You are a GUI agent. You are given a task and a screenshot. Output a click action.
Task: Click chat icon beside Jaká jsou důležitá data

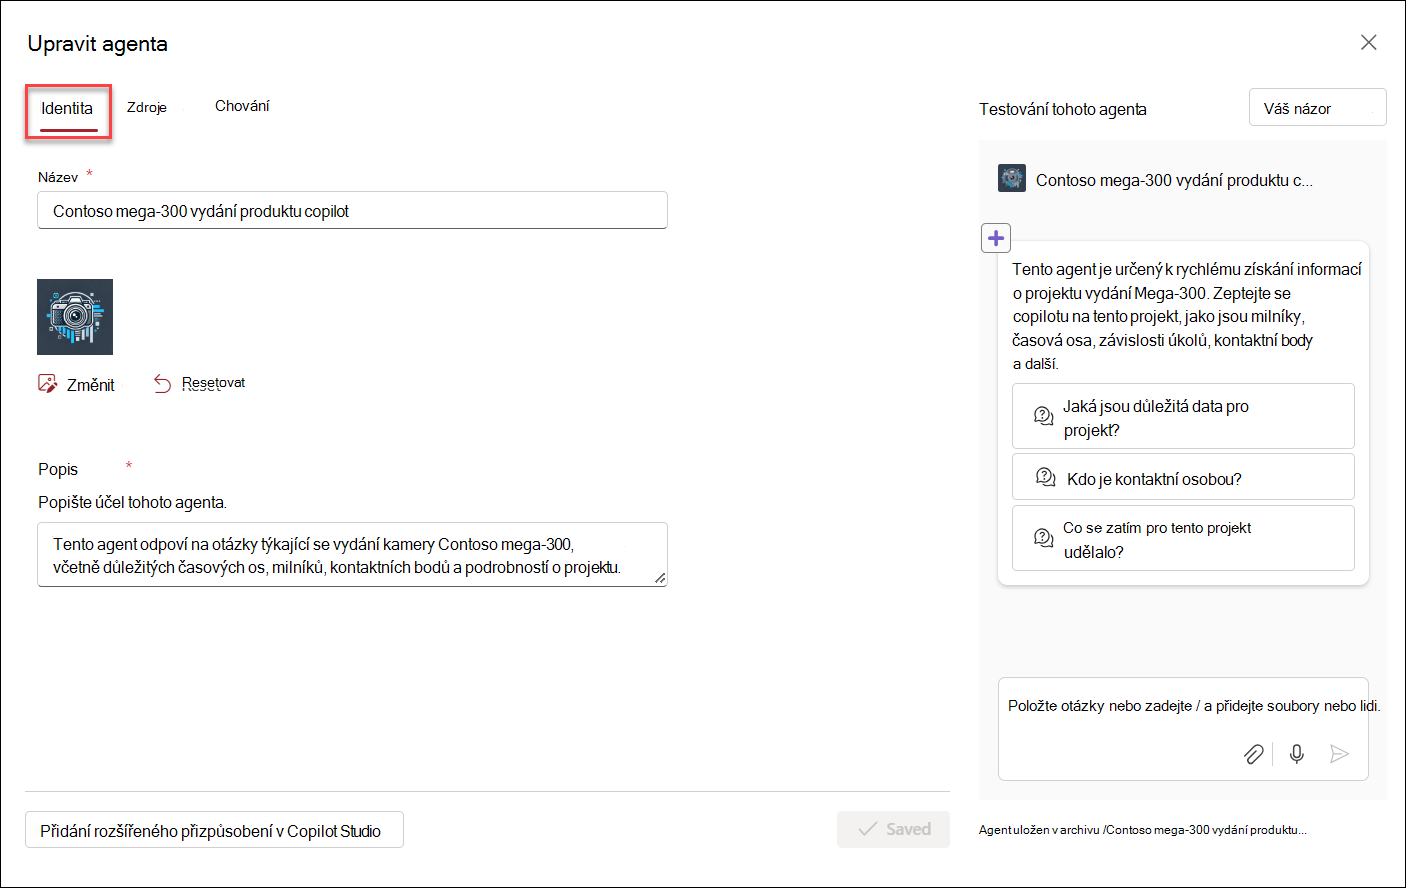[x=1043, y=416]
